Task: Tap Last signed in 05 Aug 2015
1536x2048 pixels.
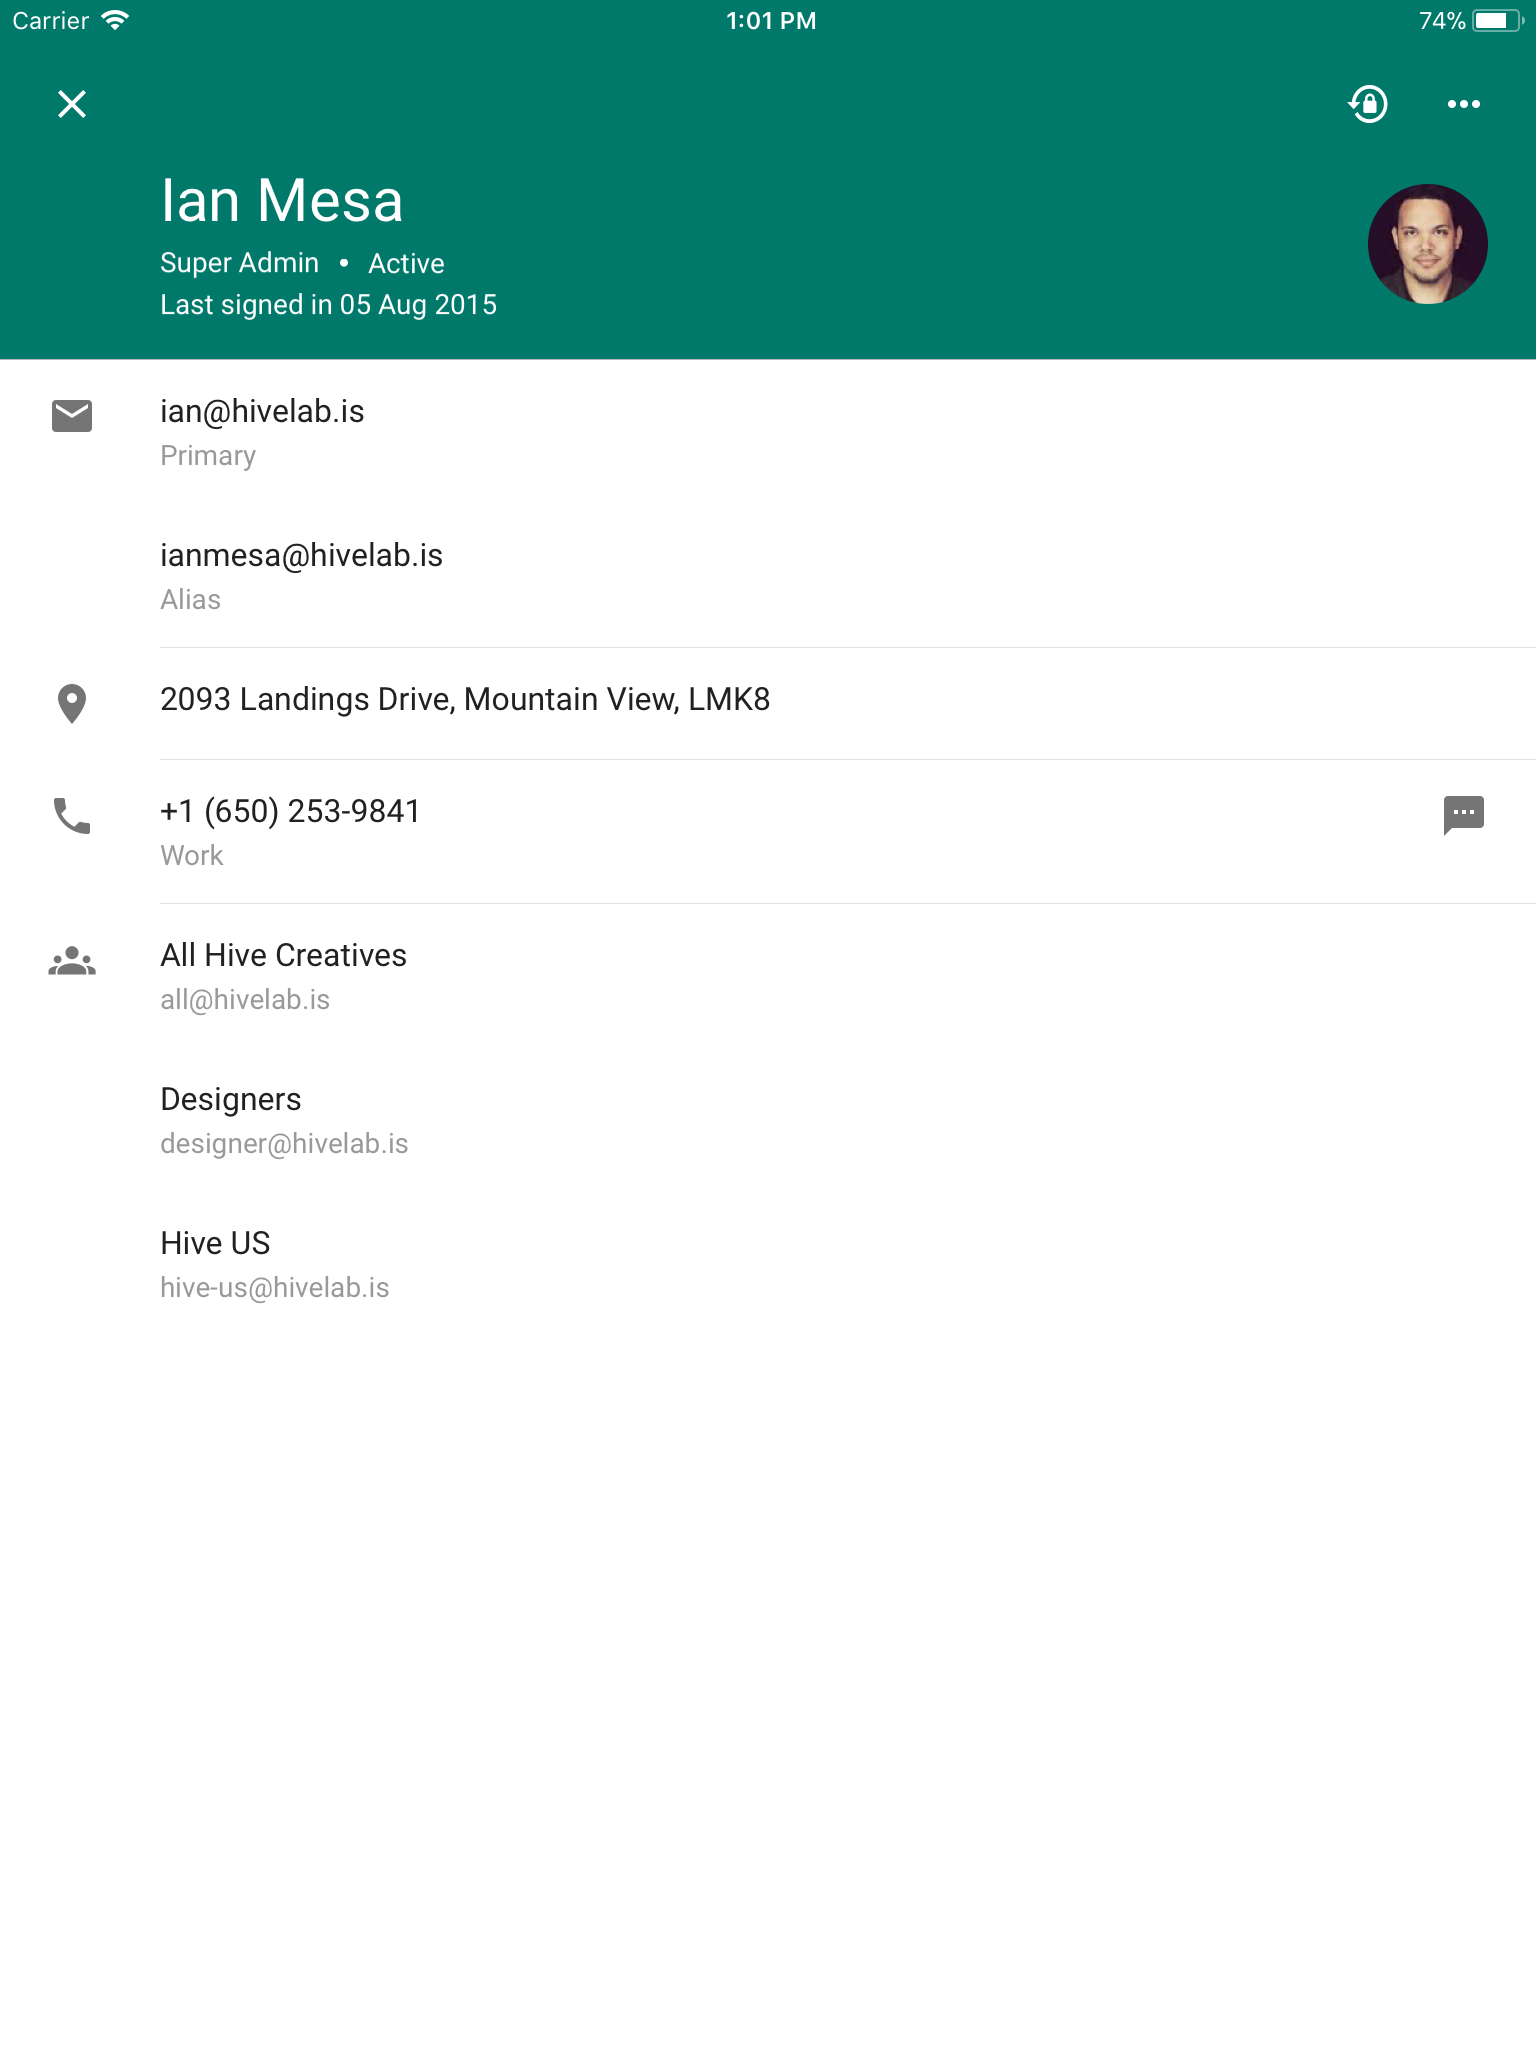Action: [x=328, y=304]
